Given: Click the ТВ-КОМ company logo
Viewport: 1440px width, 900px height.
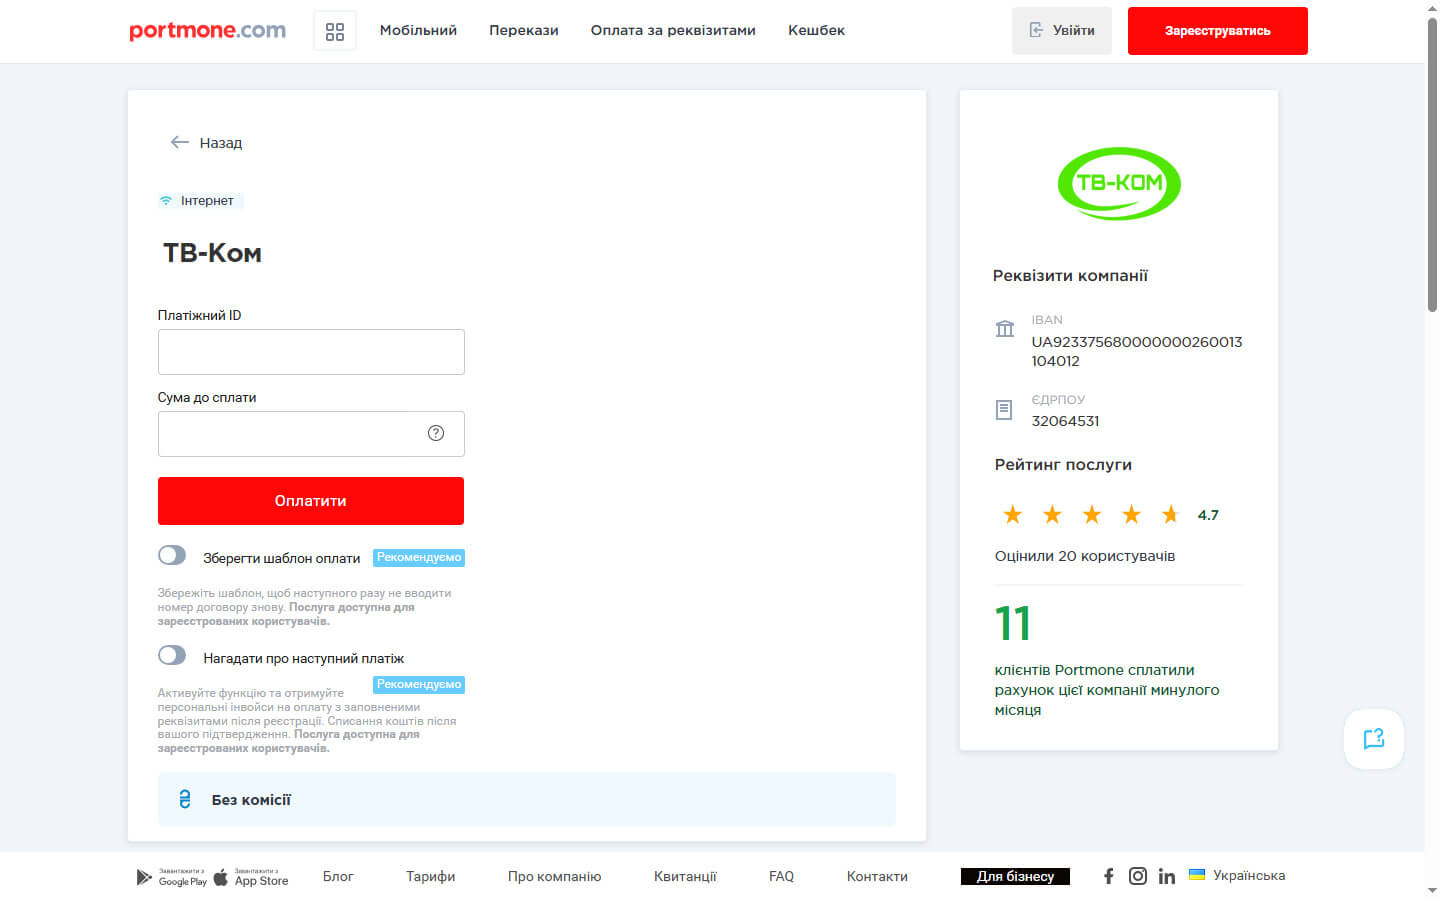Looking at the screenshot, I should click(1119, 184).
